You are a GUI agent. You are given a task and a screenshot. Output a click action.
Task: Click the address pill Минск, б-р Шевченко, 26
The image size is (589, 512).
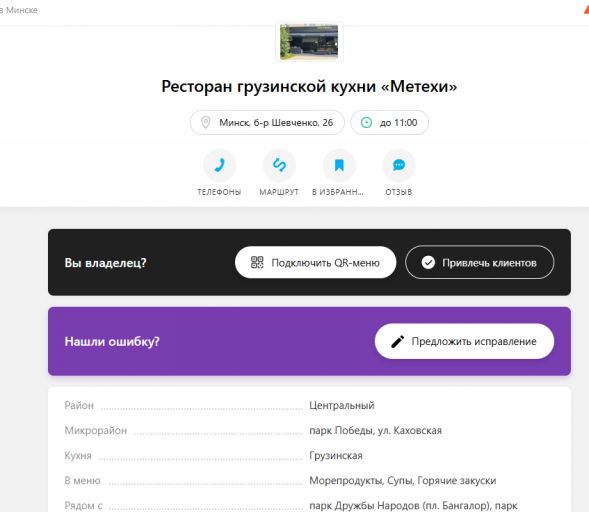267,122
